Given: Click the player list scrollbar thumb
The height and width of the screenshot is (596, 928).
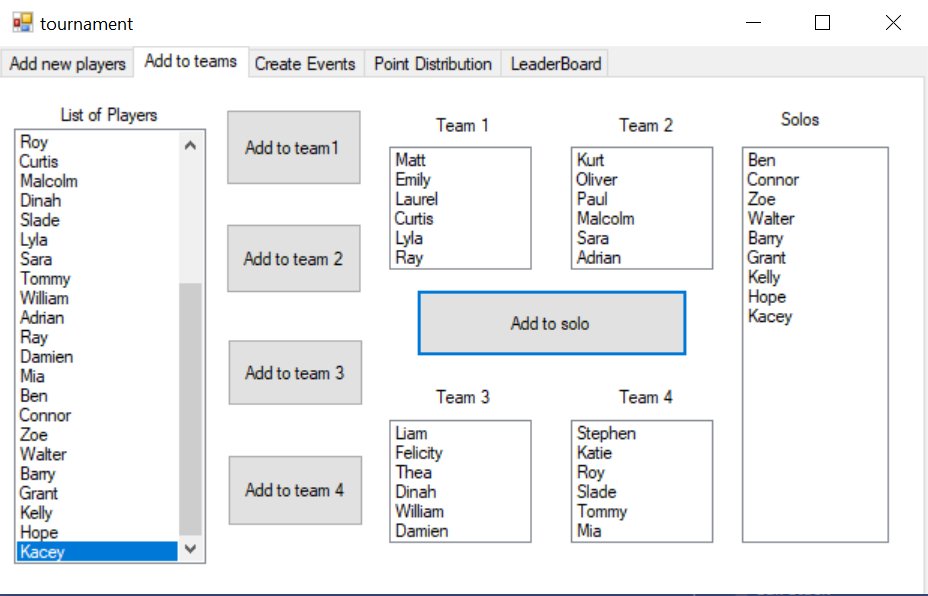Looking at the screenshot, I should point(190,409).
